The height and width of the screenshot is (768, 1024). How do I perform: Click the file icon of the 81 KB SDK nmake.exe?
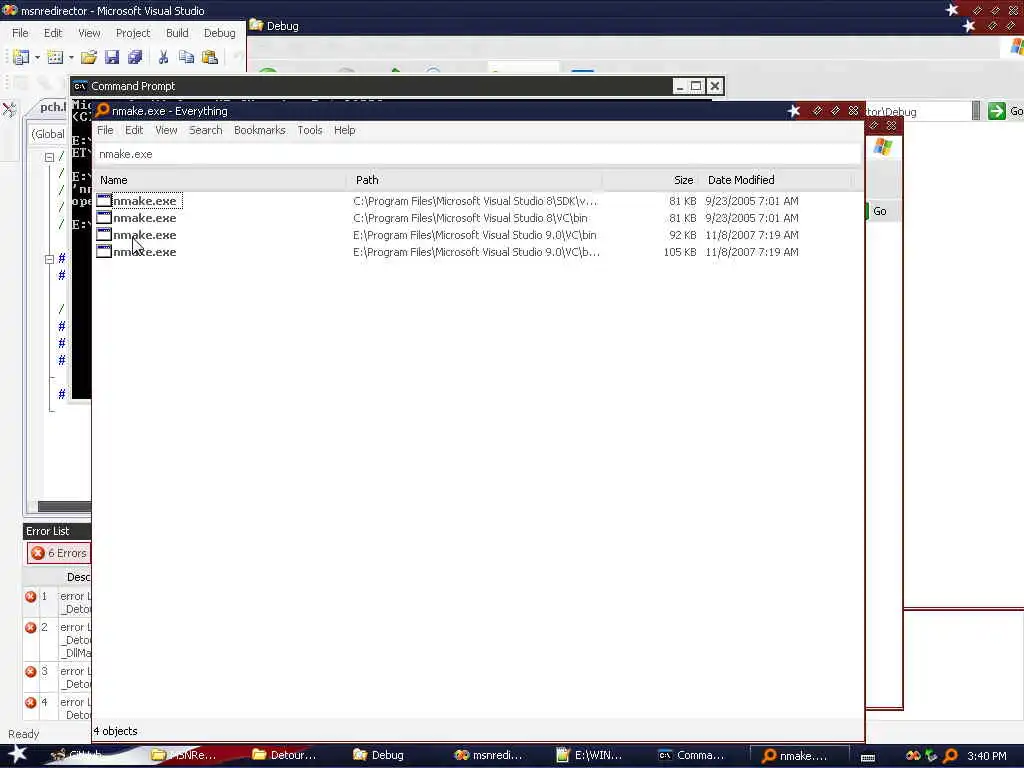(x=103, y=200)
